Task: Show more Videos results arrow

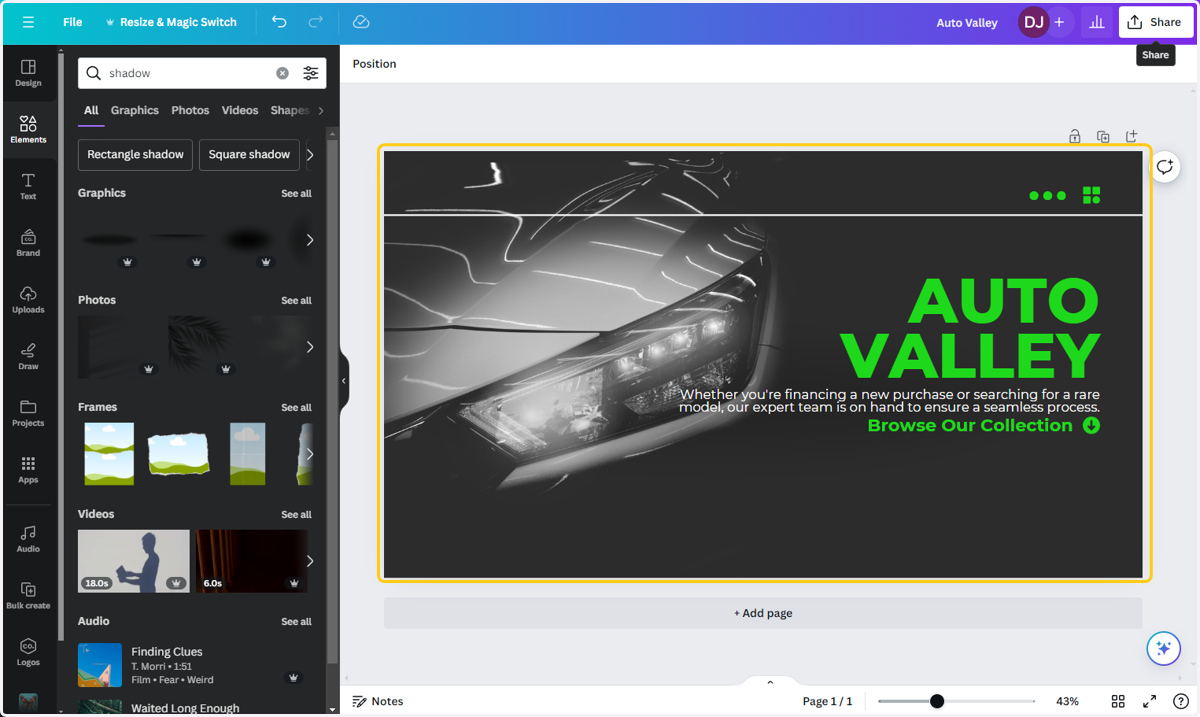Action: point(310,561)
